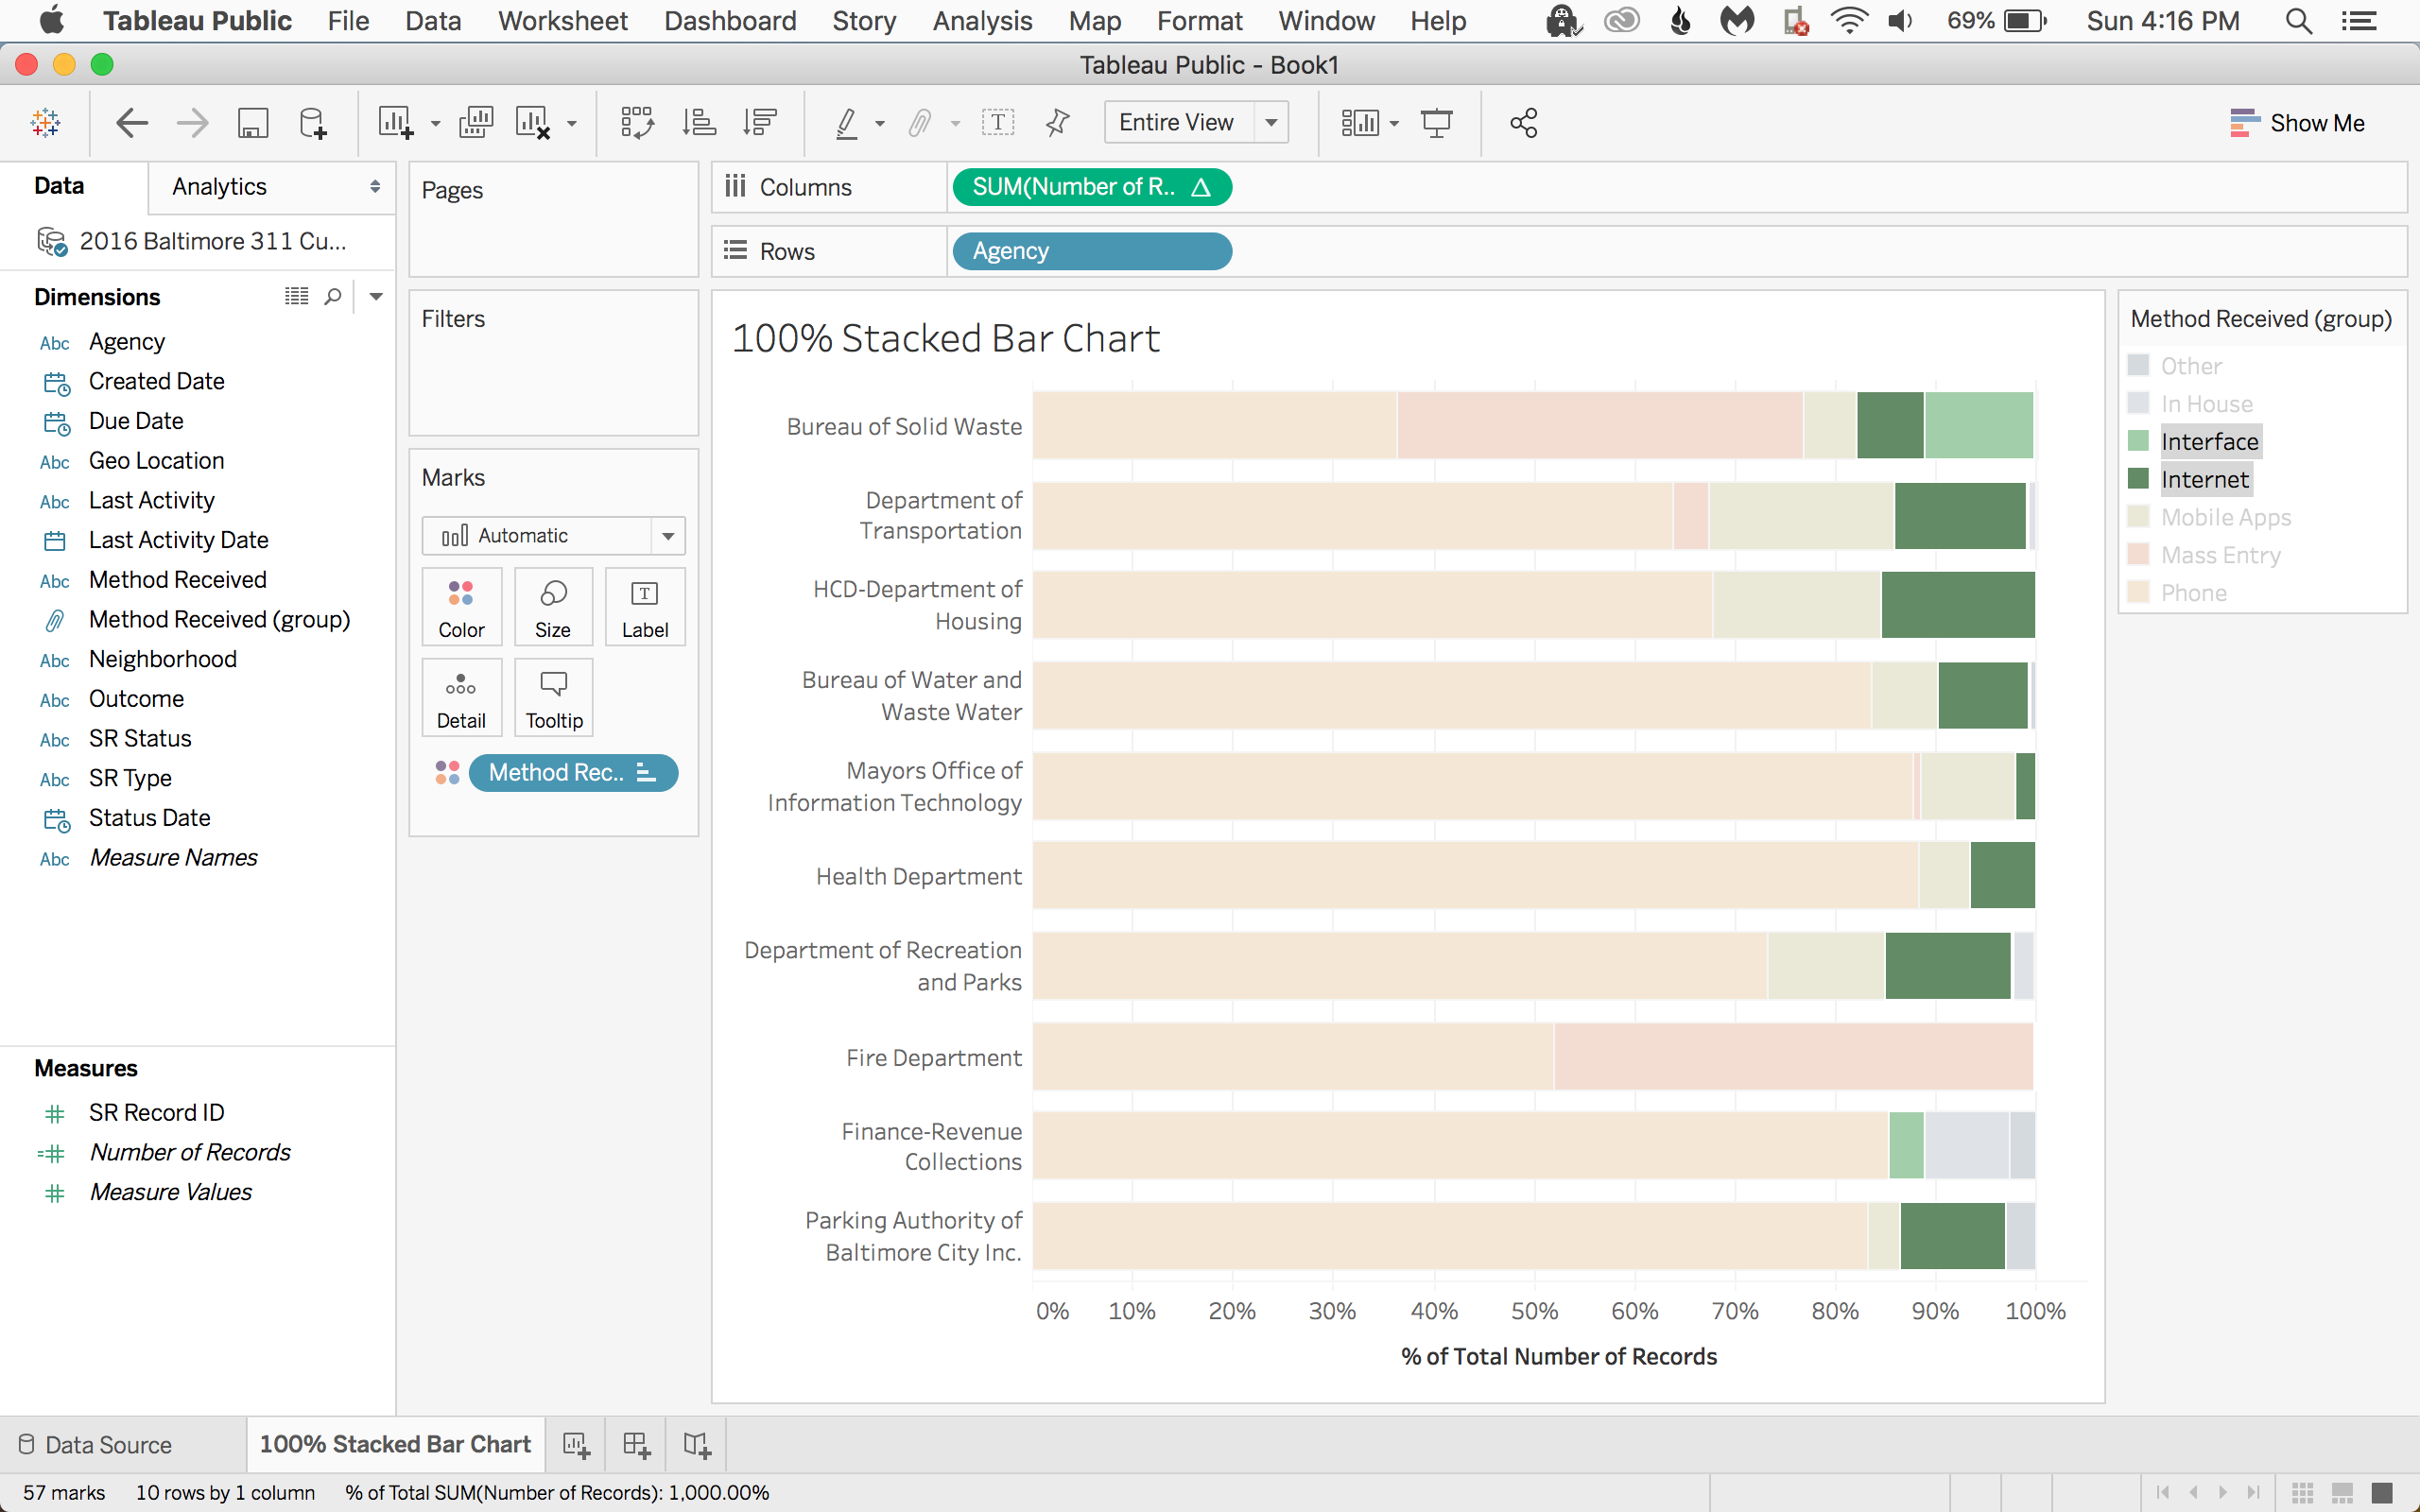The image size is (2420, 1512).
Task: Click the Undo back arrow
Action: pyautogui.click(x=132, y=123)
